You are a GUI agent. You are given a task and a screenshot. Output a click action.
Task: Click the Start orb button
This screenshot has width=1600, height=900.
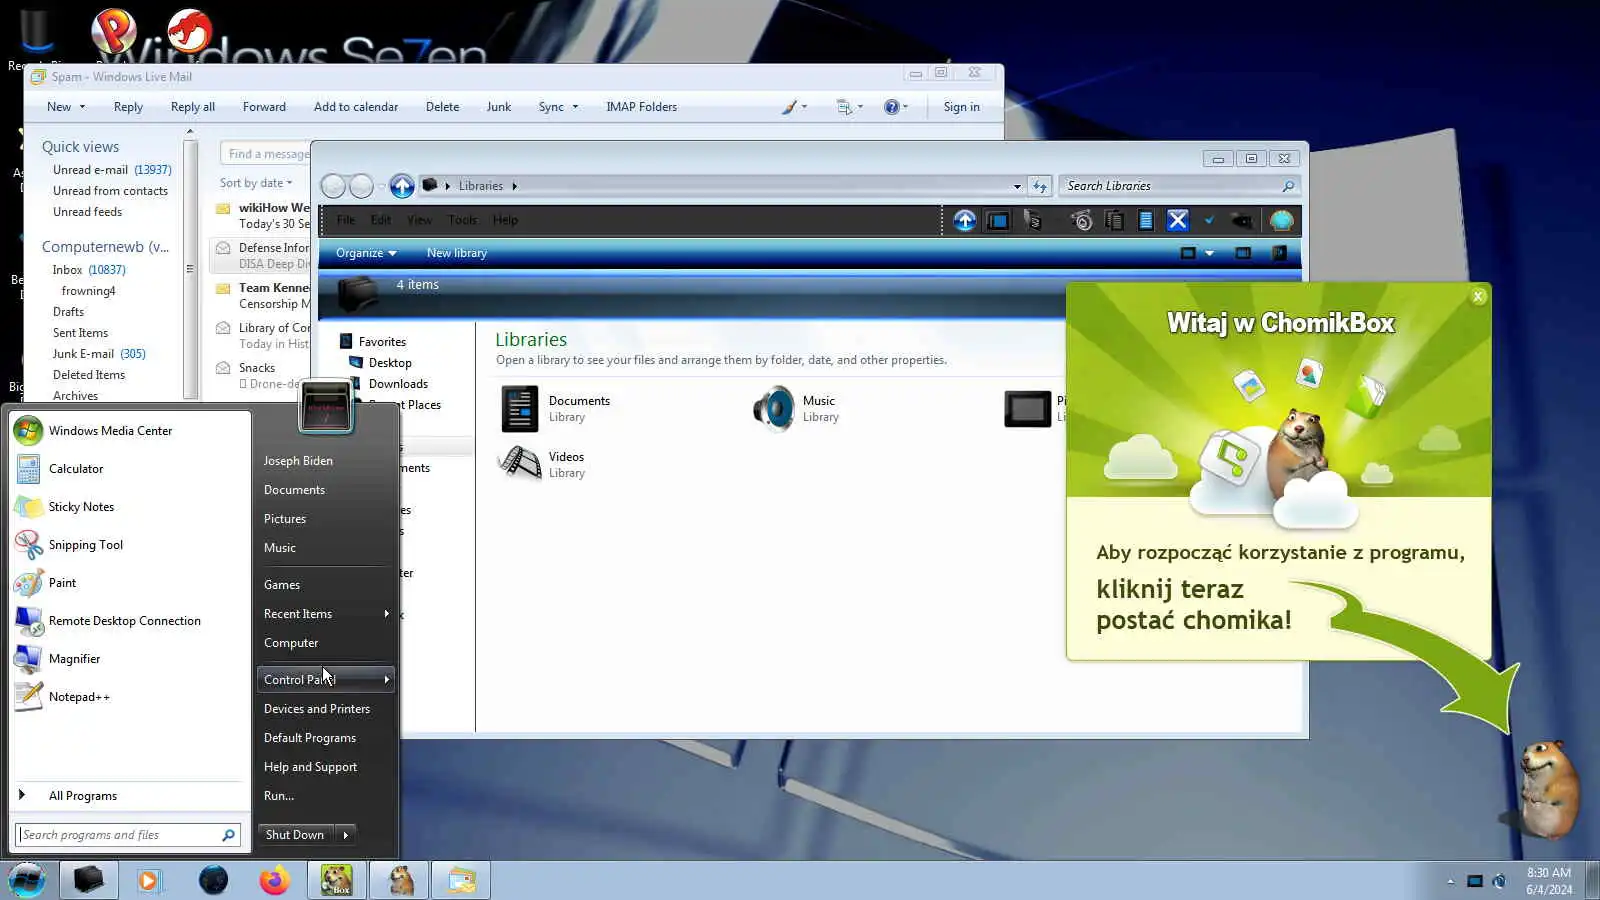(27, 880)
